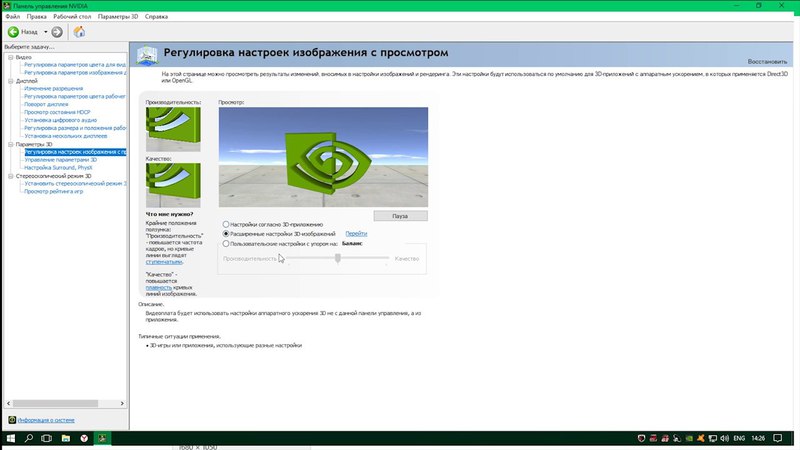Image resolution: width=800 pixels, height=450 pixels.
Task: Click the 'плавность' help link
Action: tap(158, 287)
